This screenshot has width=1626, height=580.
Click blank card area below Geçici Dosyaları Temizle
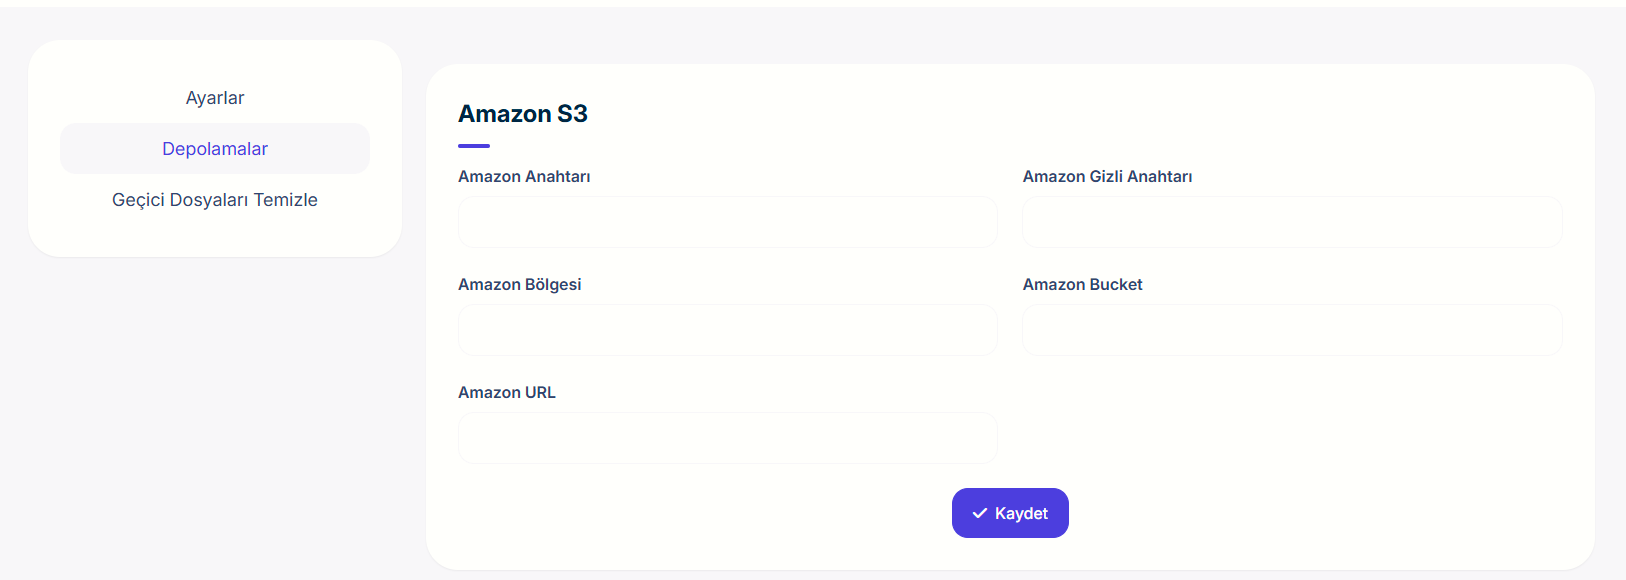[x=215, y=237]
